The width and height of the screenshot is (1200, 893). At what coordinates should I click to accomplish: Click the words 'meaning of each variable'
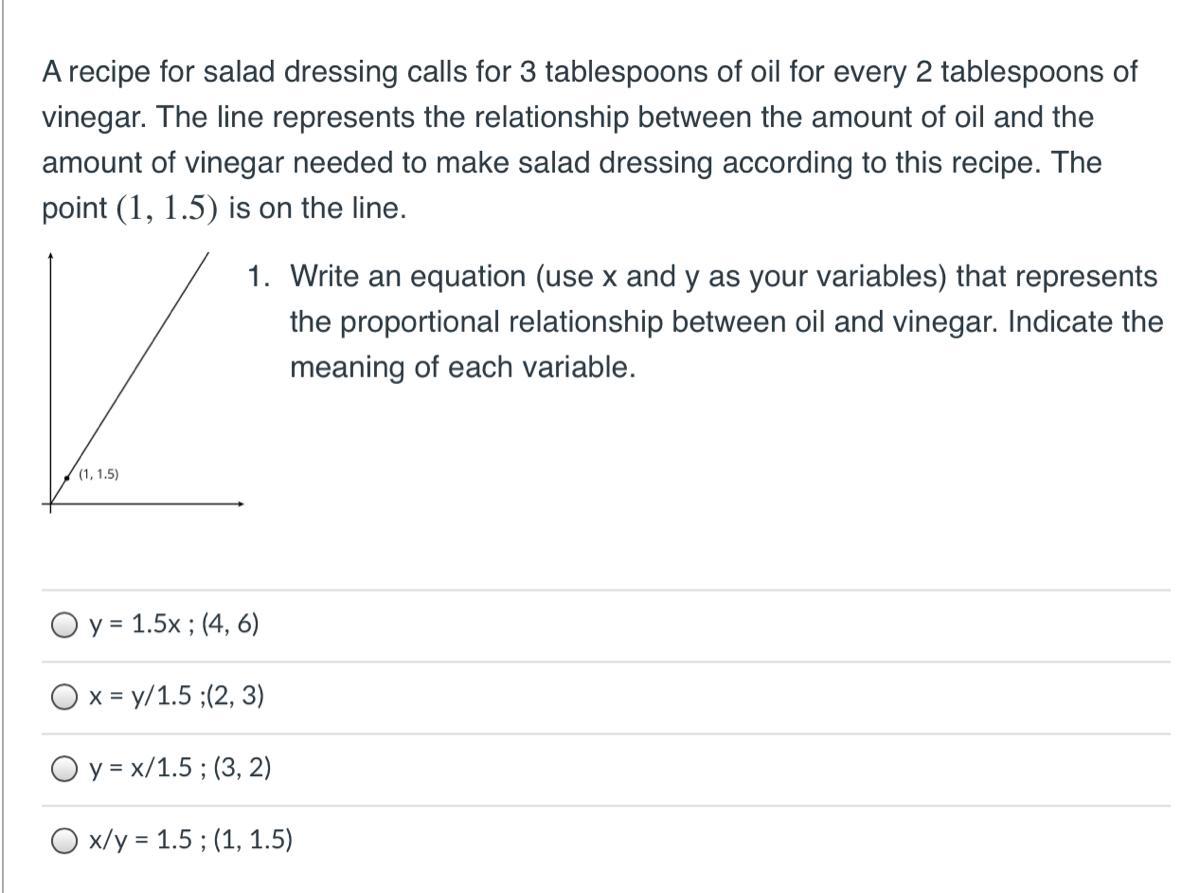(461, 368)
